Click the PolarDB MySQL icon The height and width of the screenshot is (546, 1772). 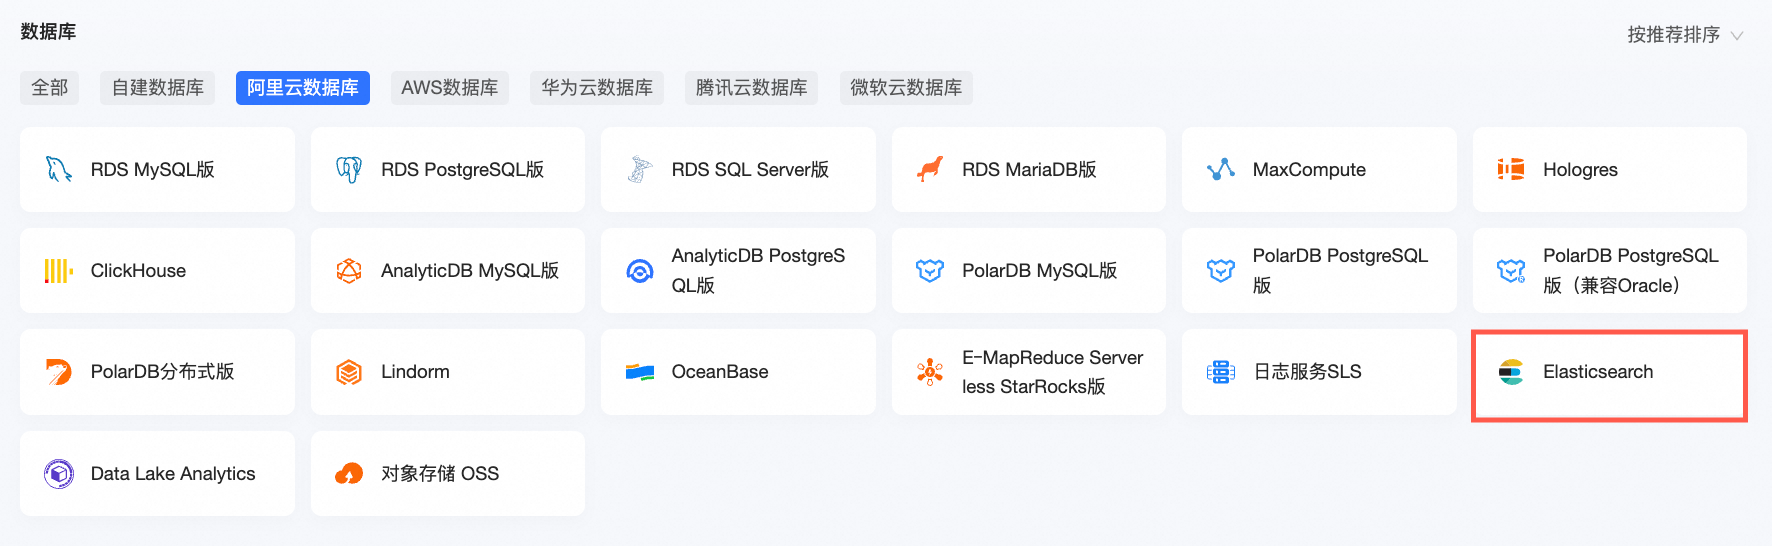point(930,271)
